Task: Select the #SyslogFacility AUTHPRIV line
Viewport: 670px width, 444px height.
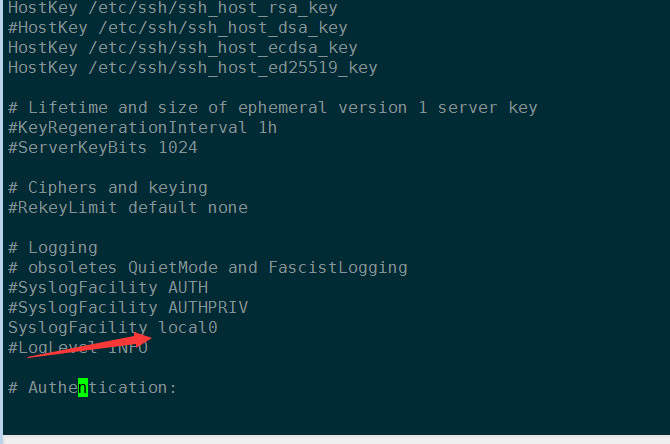Action: tap(128, 308)
